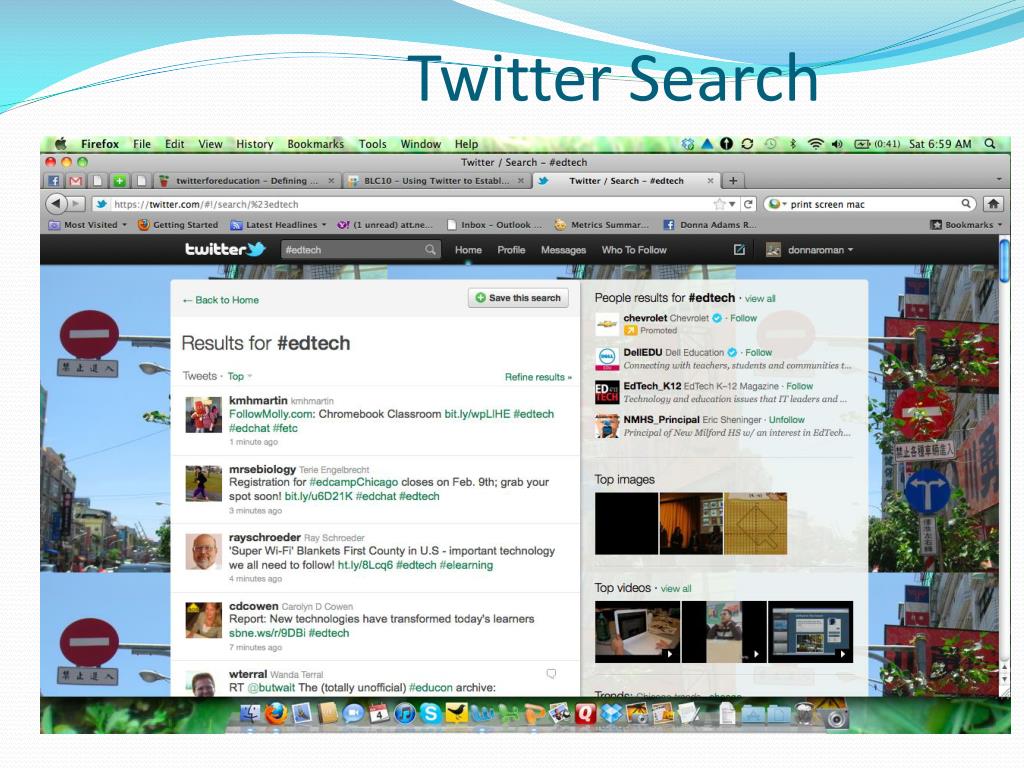
Task: Click the Bluetooth menu bar icon
Action: (x=793, y=144)
